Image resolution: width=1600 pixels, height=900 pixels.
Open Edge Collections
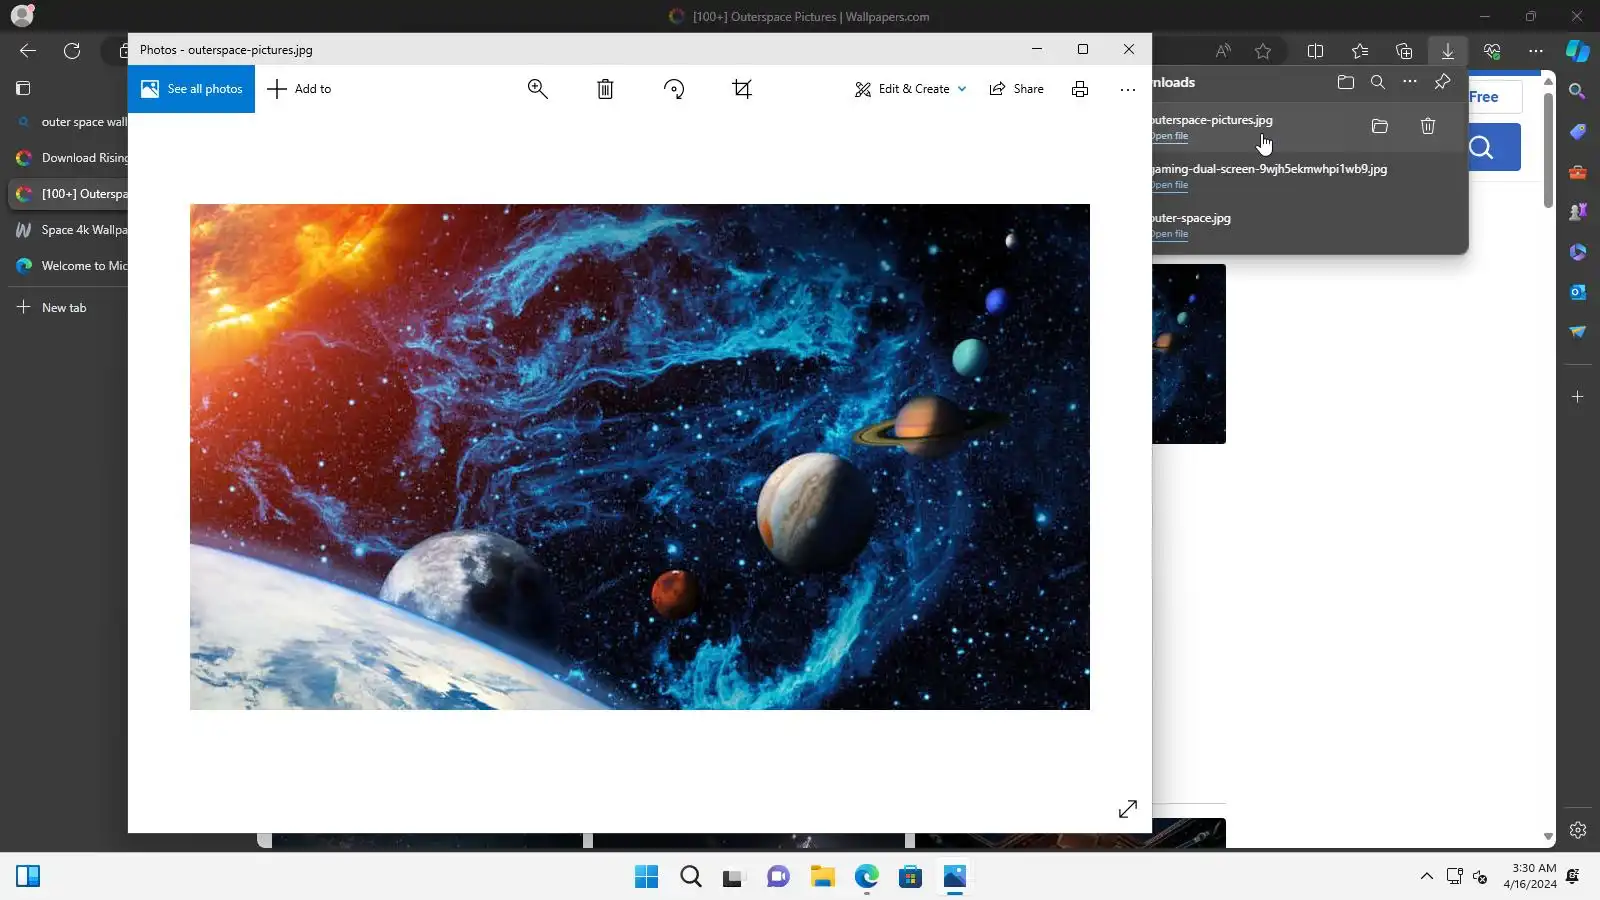click(1404, 51)
